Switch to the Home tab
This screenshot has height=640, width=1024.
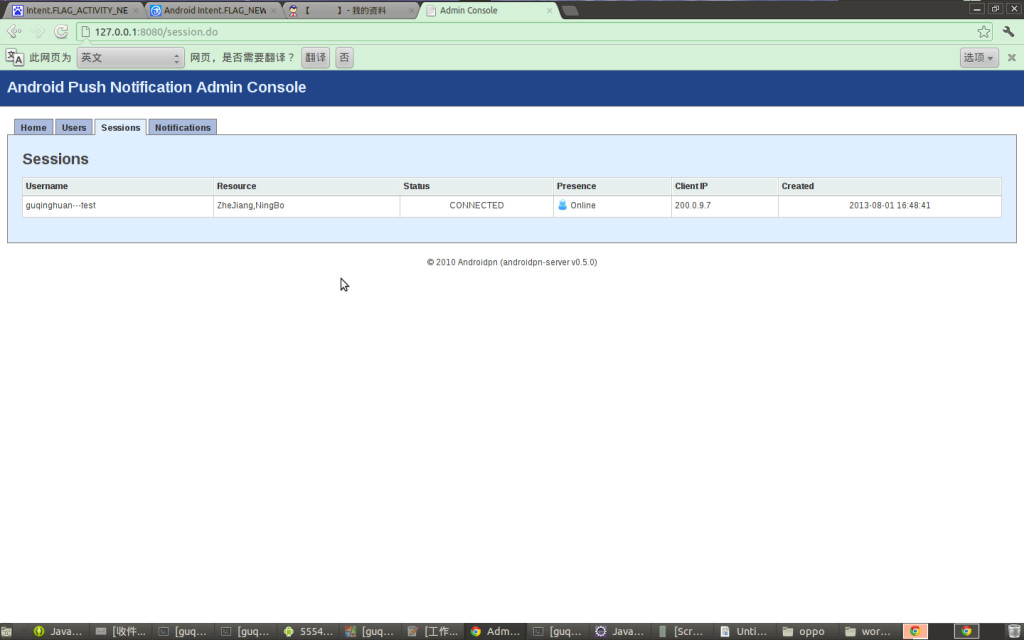(x=33, y=127)
